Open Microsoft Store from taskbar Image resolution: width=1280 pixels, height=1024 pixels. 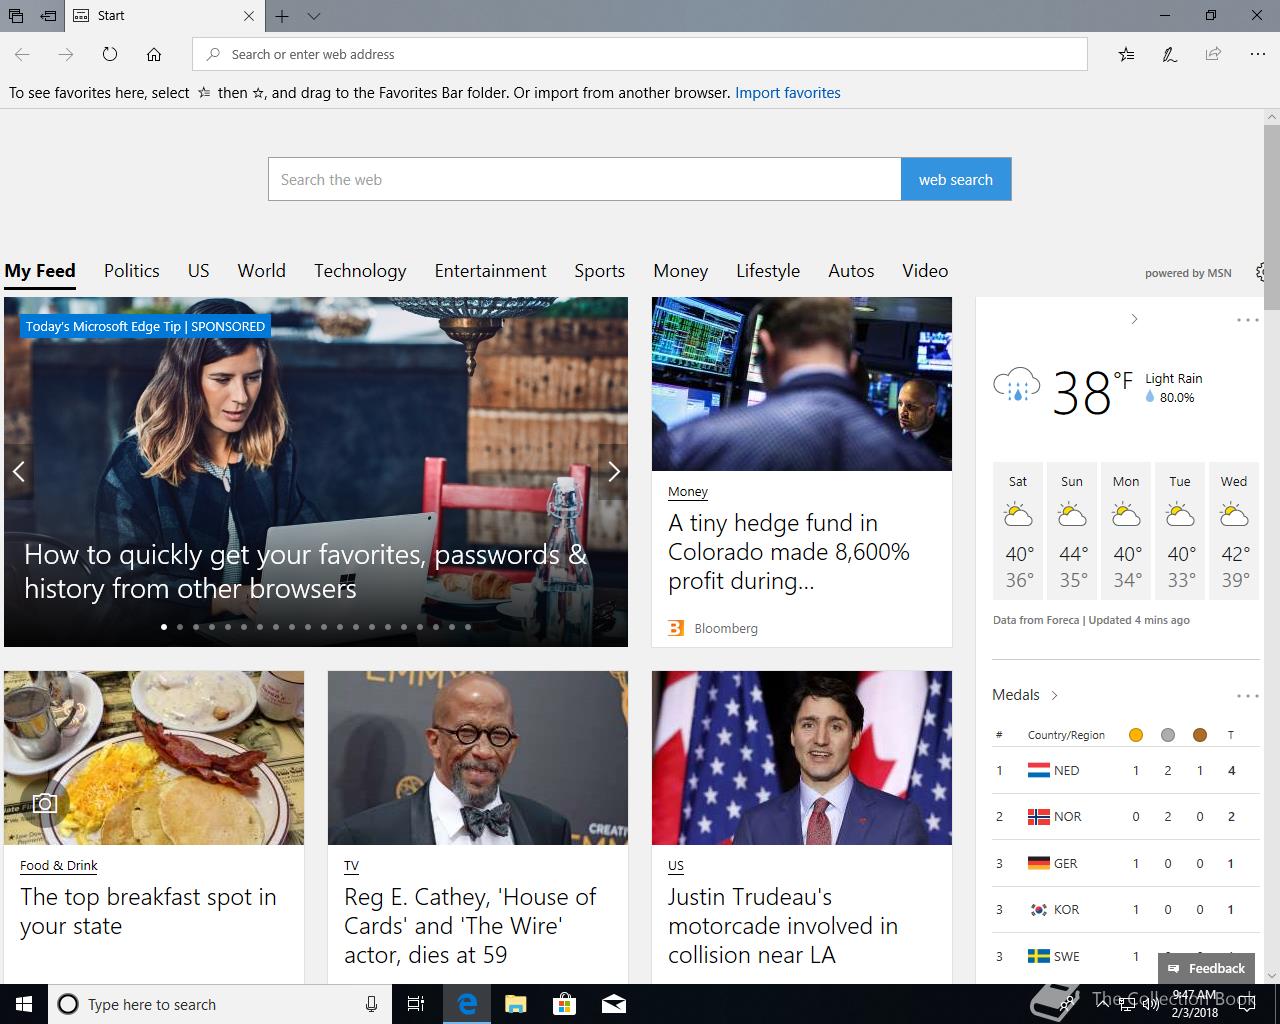click(564, 1004)
